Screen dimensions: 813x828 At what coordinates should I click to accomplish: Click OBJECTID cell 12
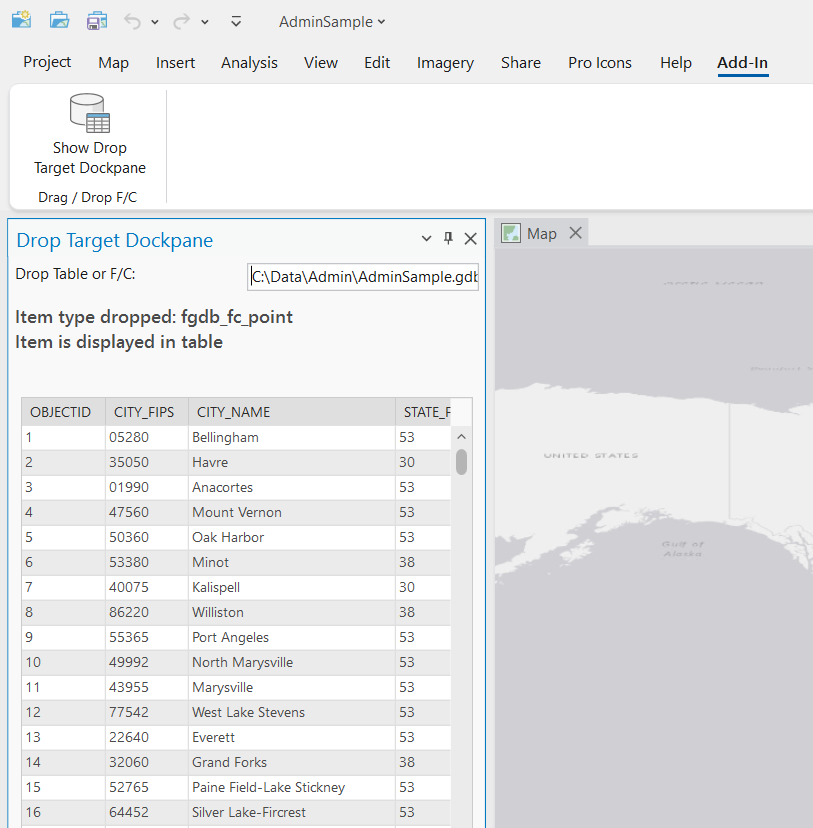[x=63, y=712]
